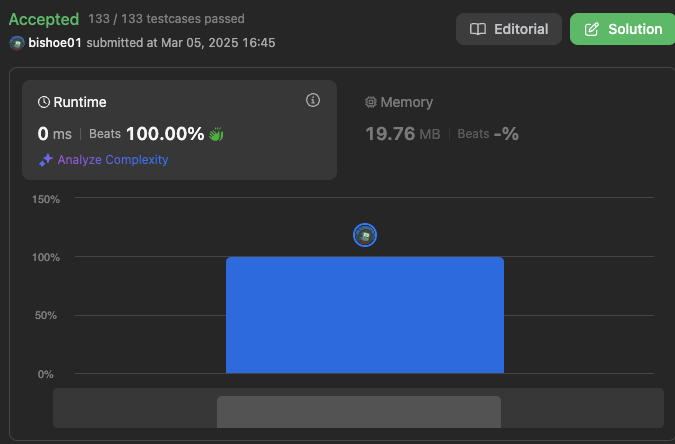Open the Editorial button
The image size is (675, 444).
508,29
